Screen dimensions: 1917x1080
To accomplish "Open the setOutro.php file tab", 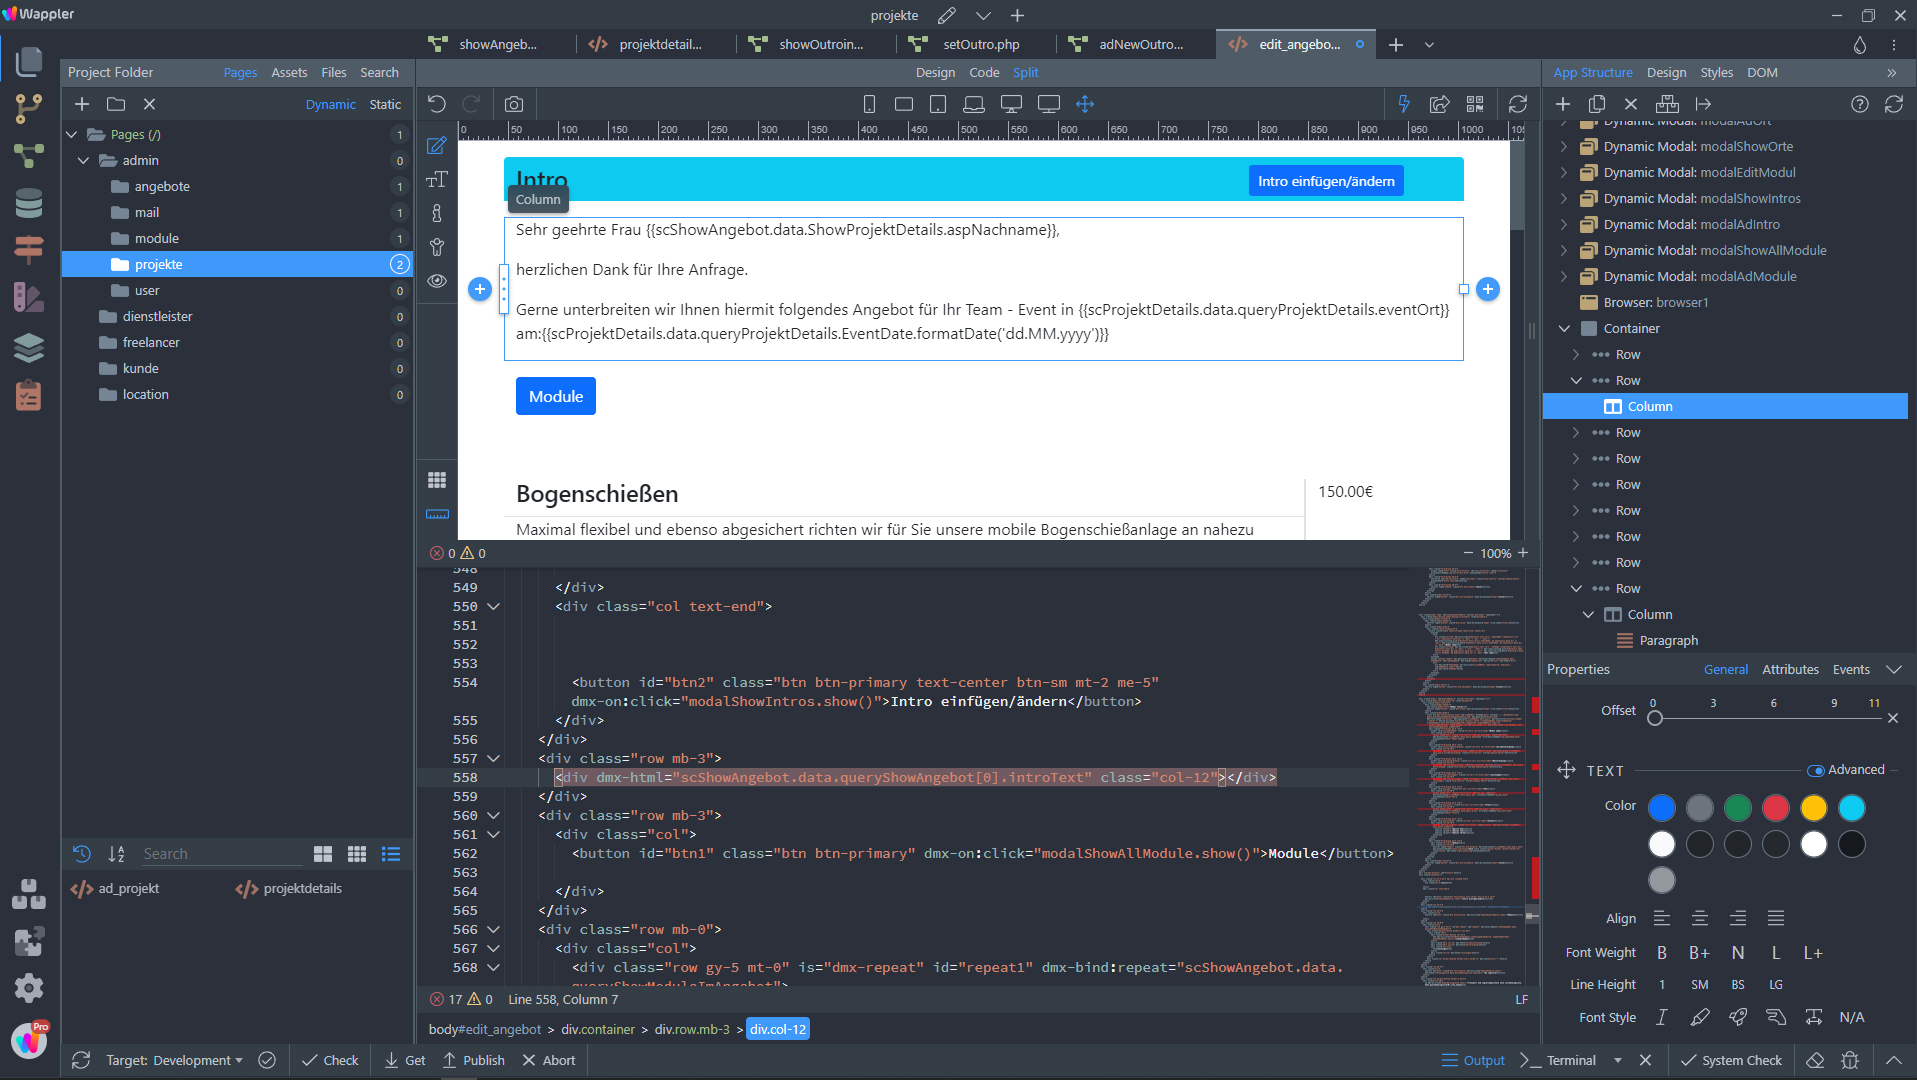I will click(980, 44).
